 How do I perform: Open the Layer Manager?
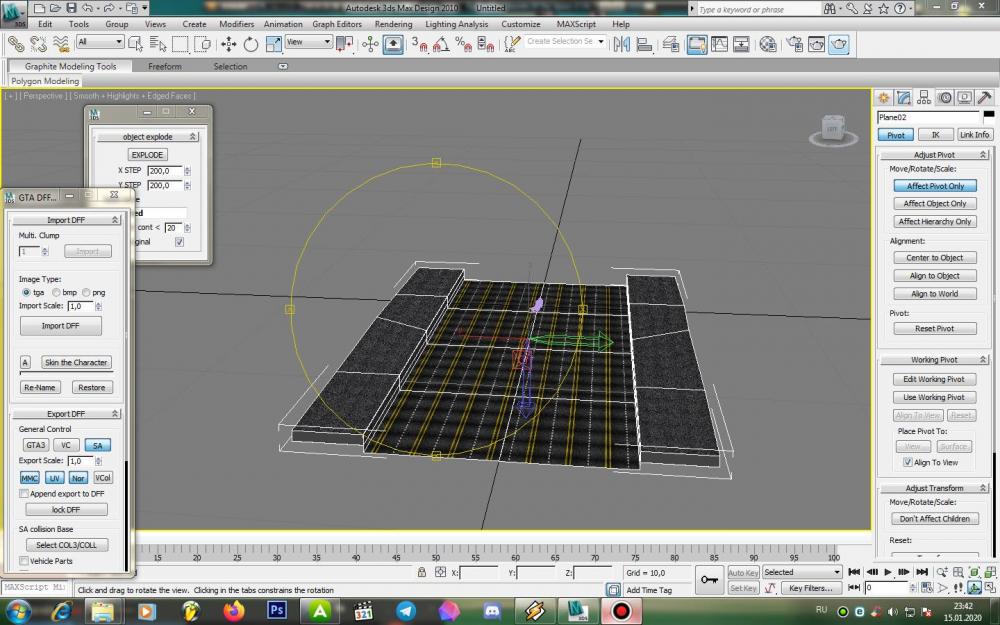pos(670,44)
